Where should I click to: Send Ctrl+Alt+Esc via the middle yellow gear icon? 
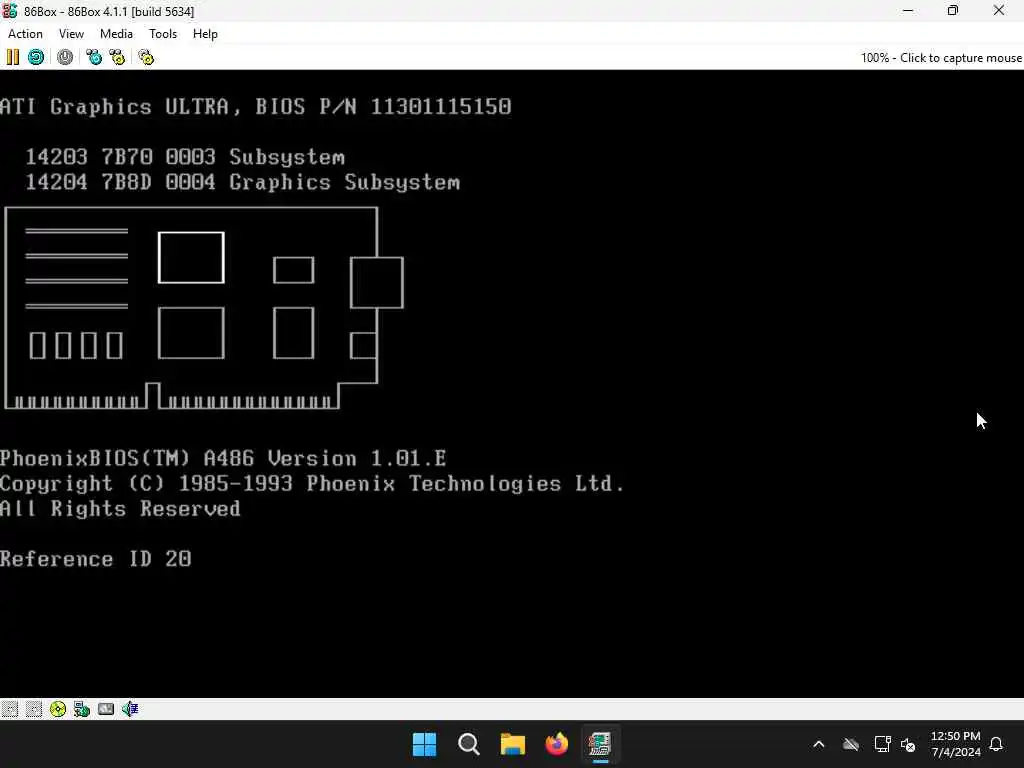click(117, 57)
